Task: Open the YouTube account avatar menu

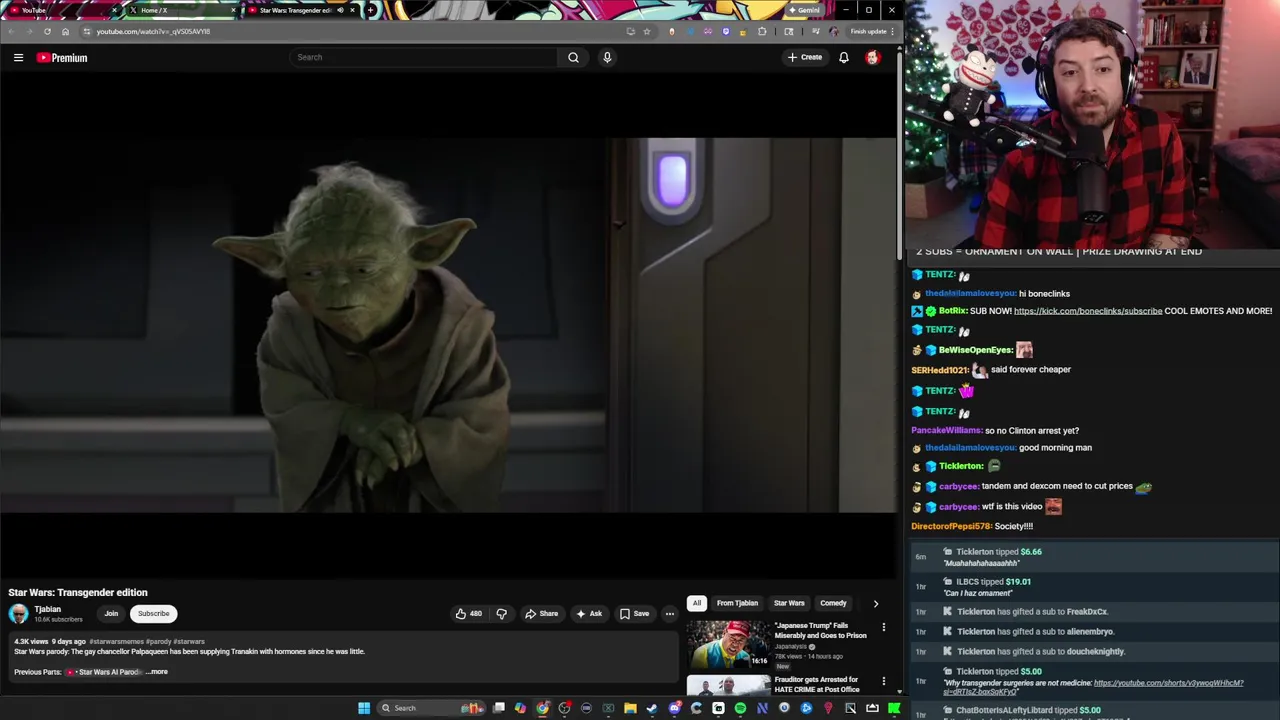Action: click(x=872, y=57)
